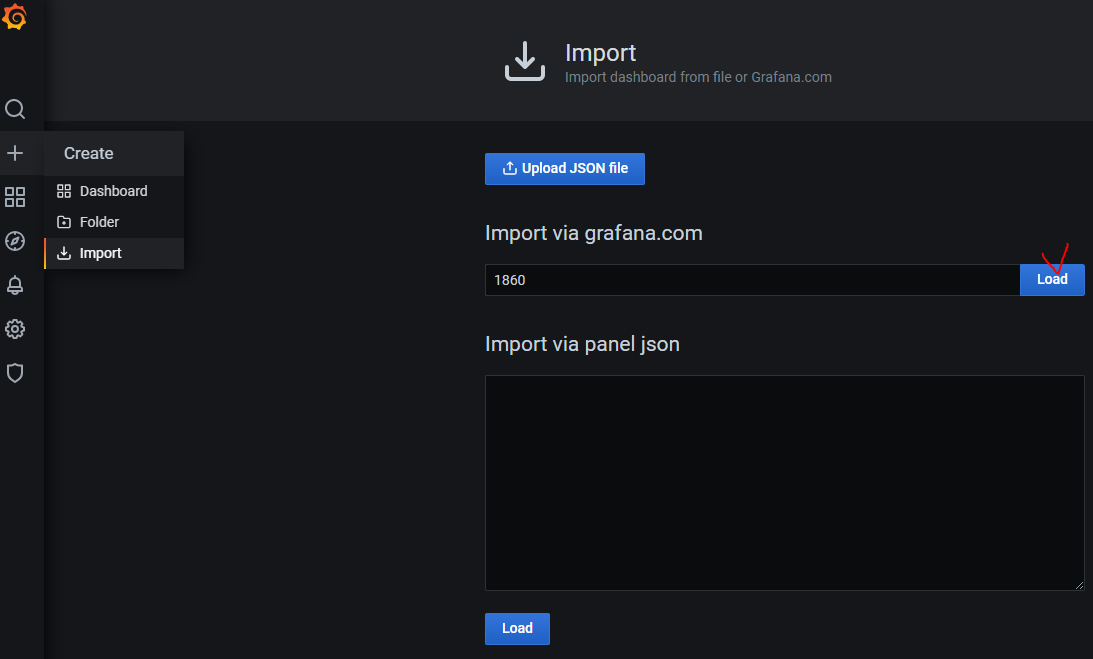Click the 'Import via grafana.com' heading
Screen dimensions: 1093x659
pos(594,233)
